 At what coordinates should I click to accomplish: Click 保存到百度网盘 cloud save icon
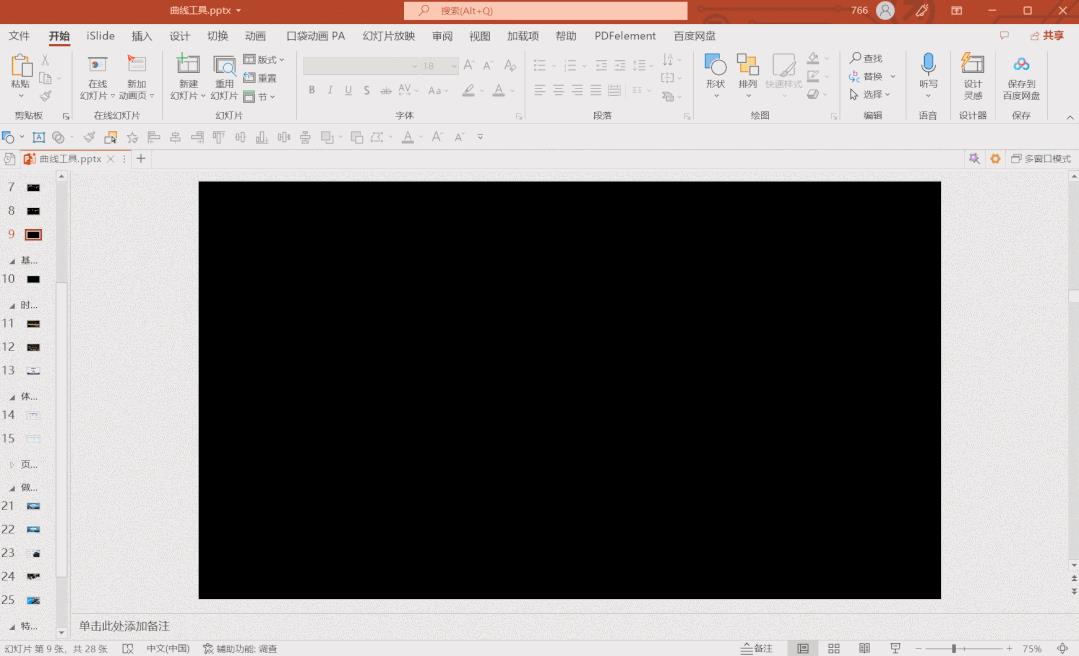click(1021, 66)
